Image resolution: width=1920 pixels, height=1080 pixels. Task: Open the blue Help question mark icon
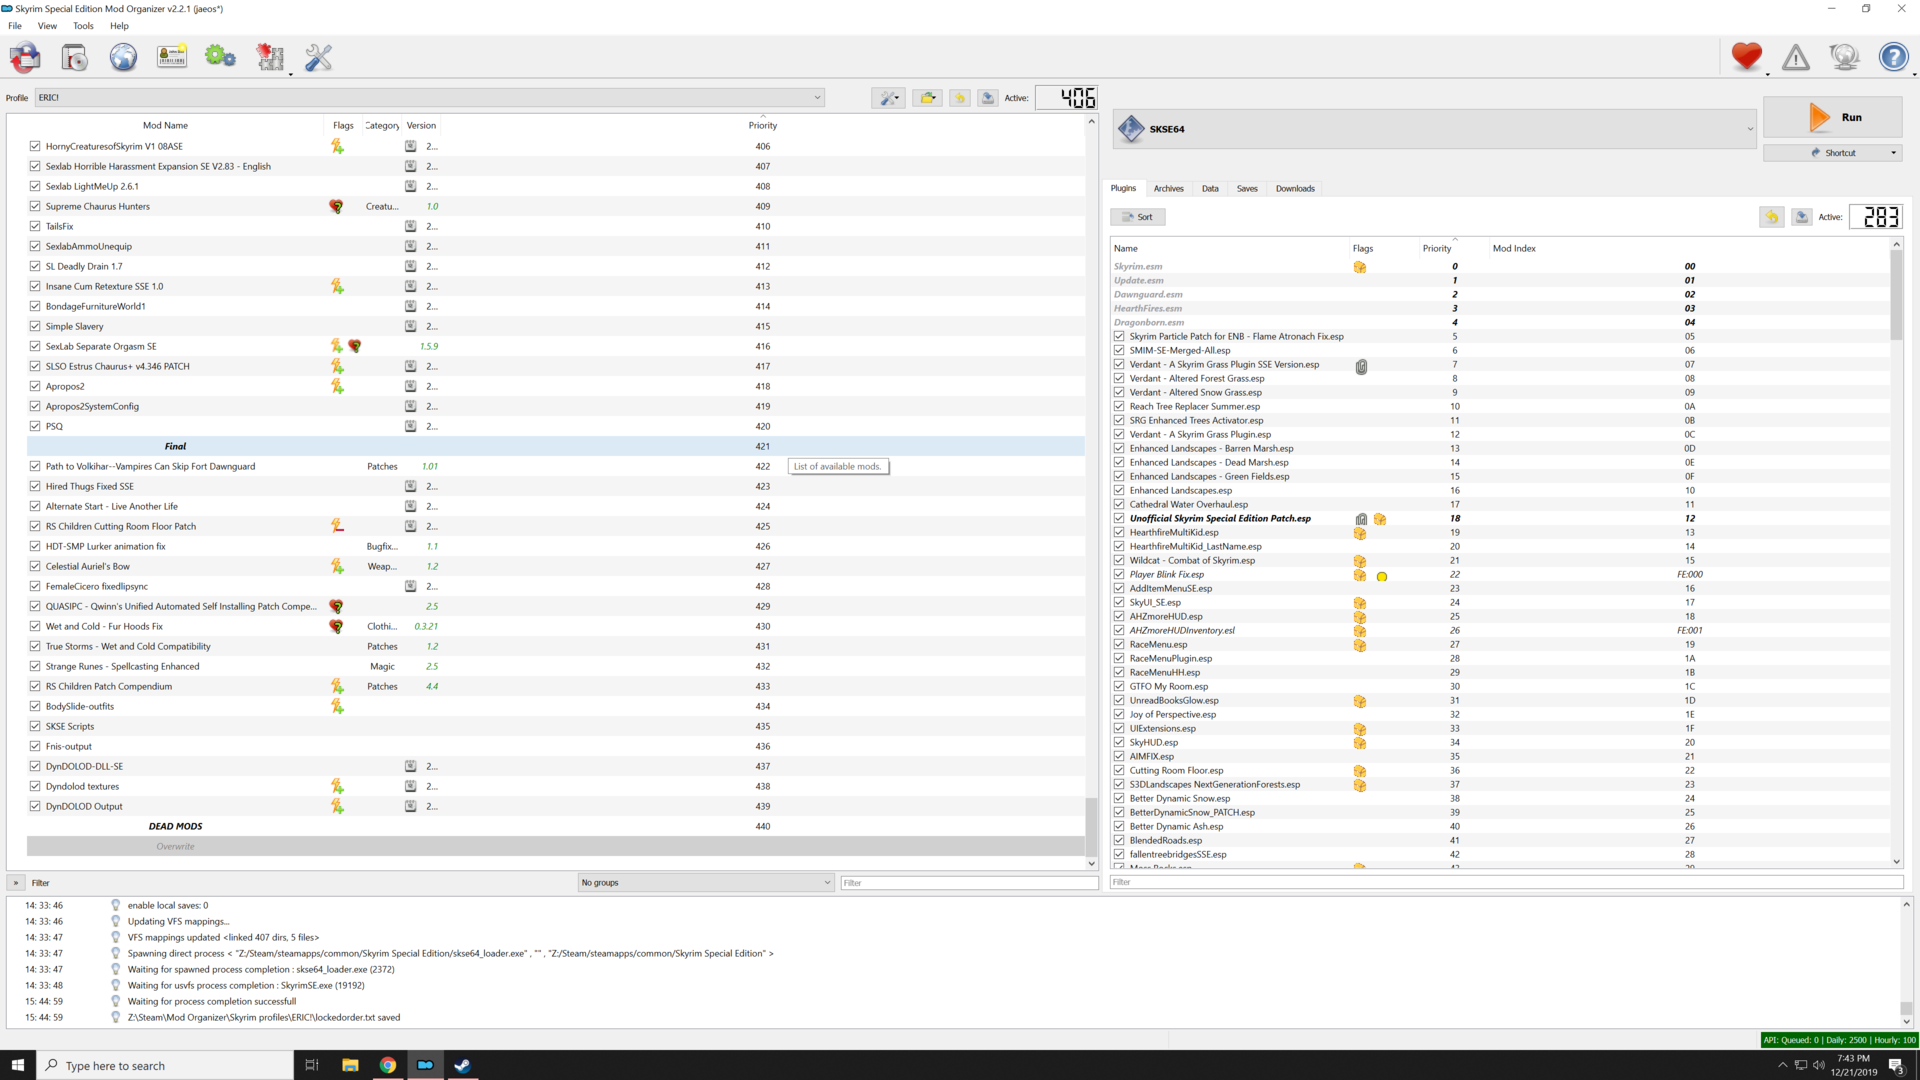click(x=1893, y=57)
